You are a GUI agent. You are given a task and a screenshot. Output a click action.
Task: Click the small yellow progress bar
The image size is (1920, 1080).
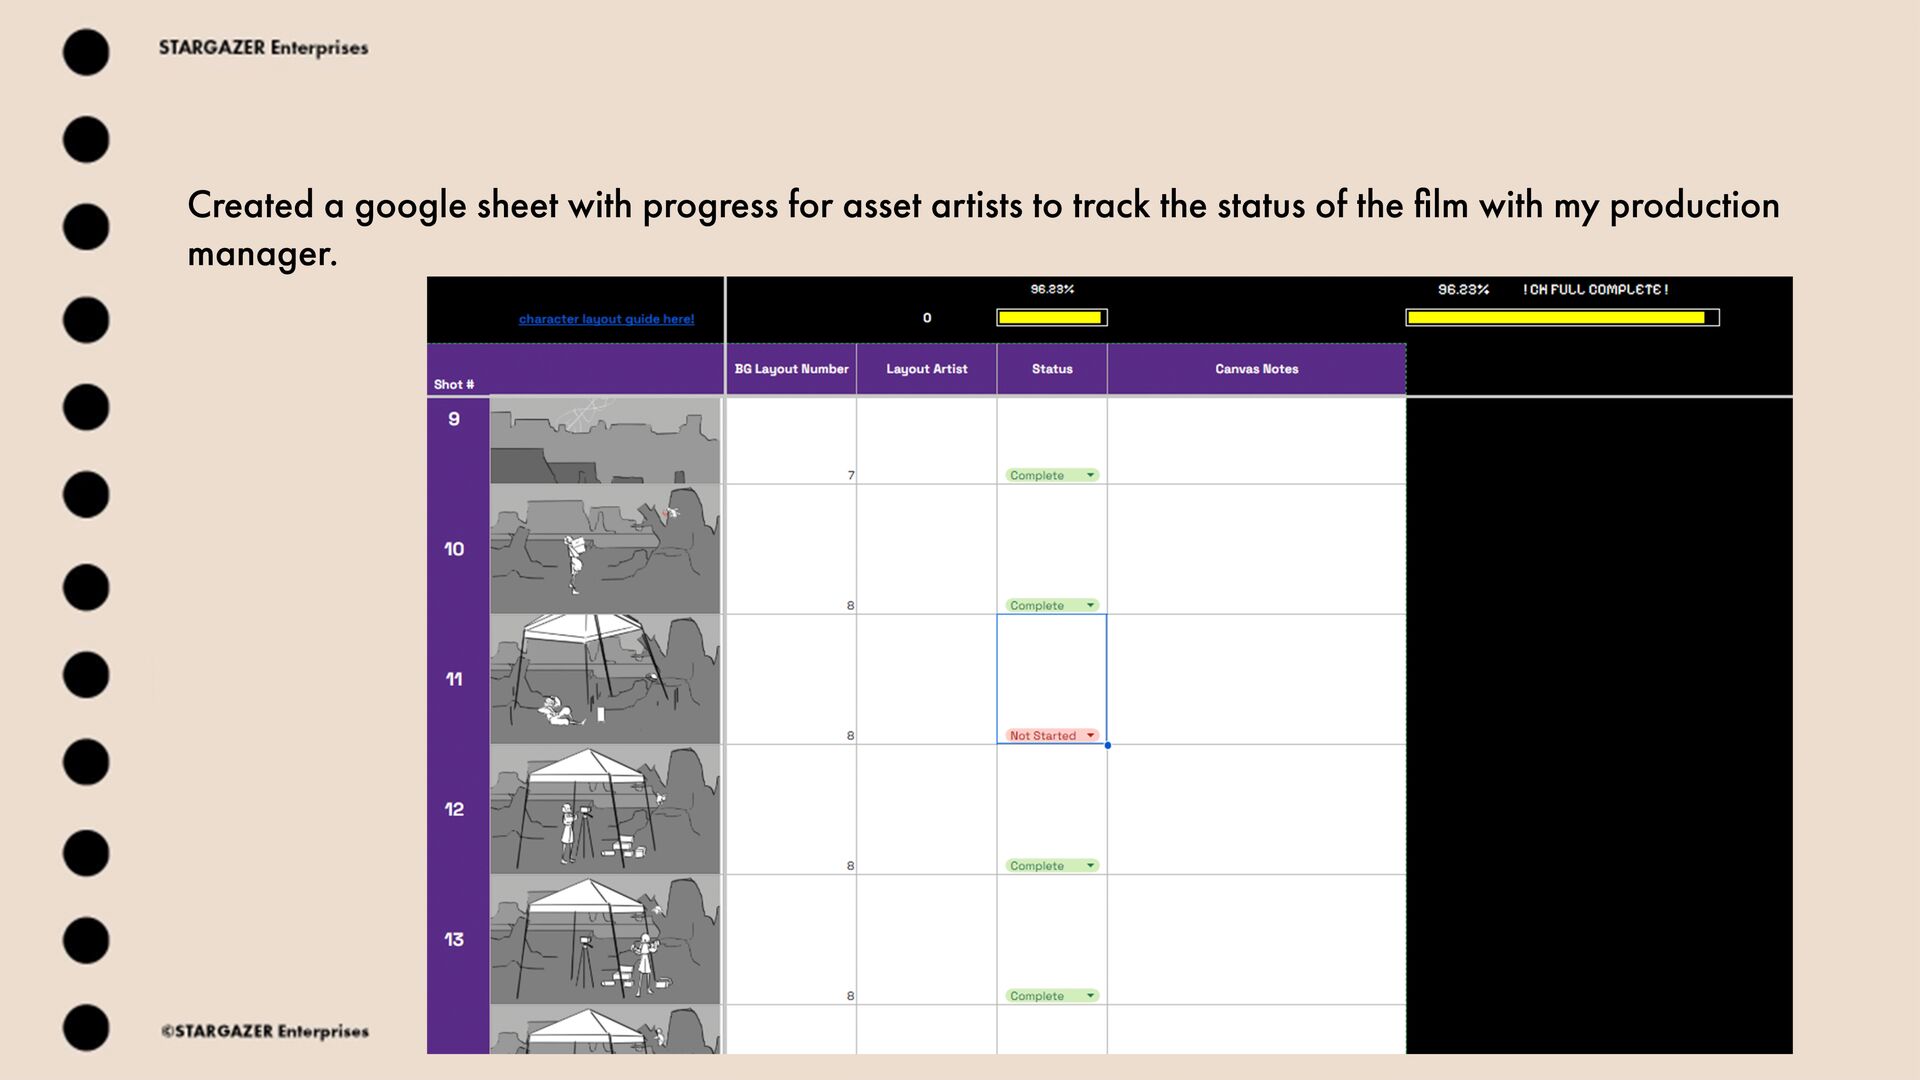pyautogui.click(x=1051, y=318)
